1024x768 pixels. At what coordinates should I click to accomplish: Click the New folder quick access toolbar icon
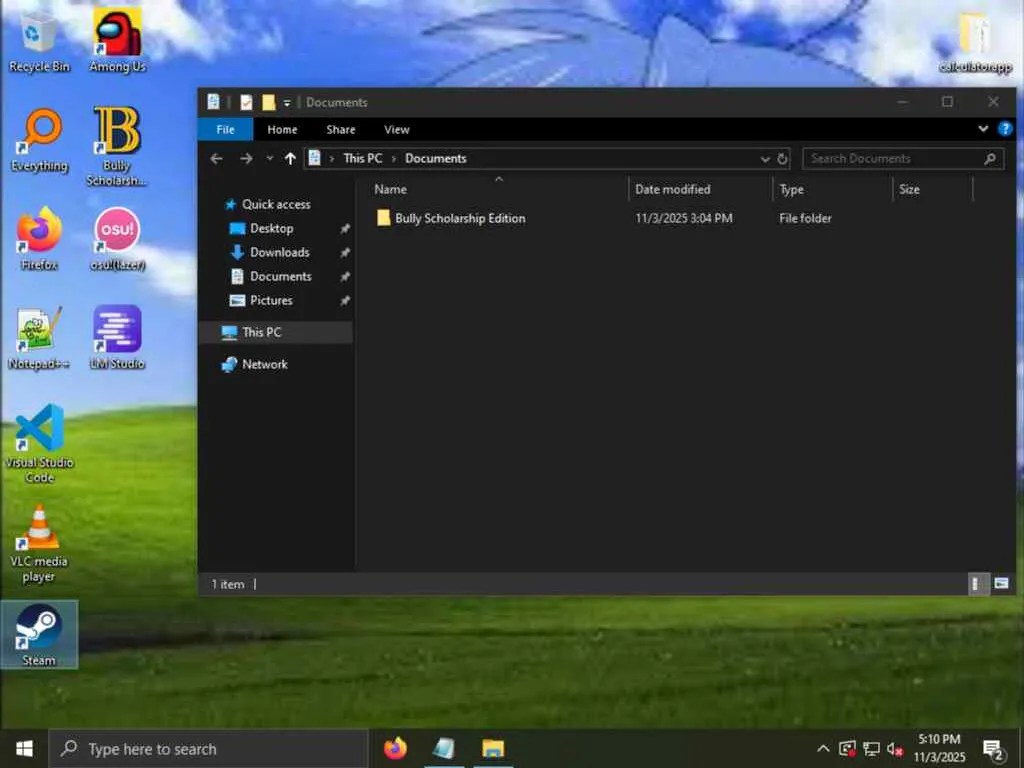(268, 103)
